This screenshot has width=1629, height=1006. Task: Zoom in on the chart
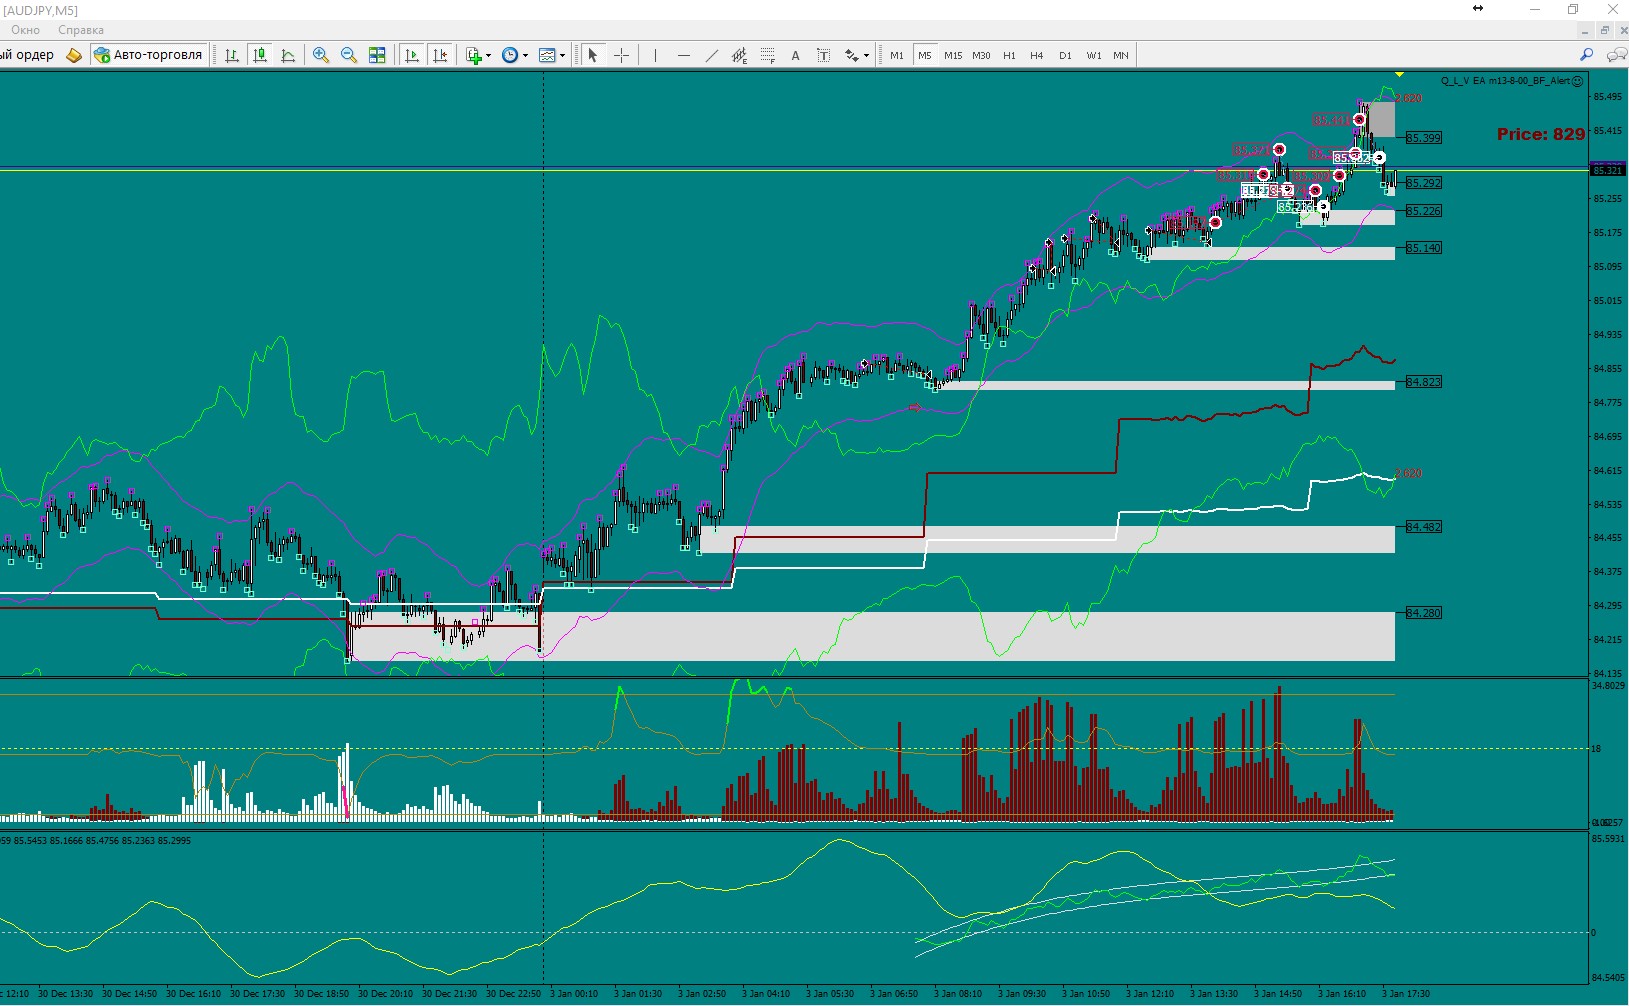(321, 55)
